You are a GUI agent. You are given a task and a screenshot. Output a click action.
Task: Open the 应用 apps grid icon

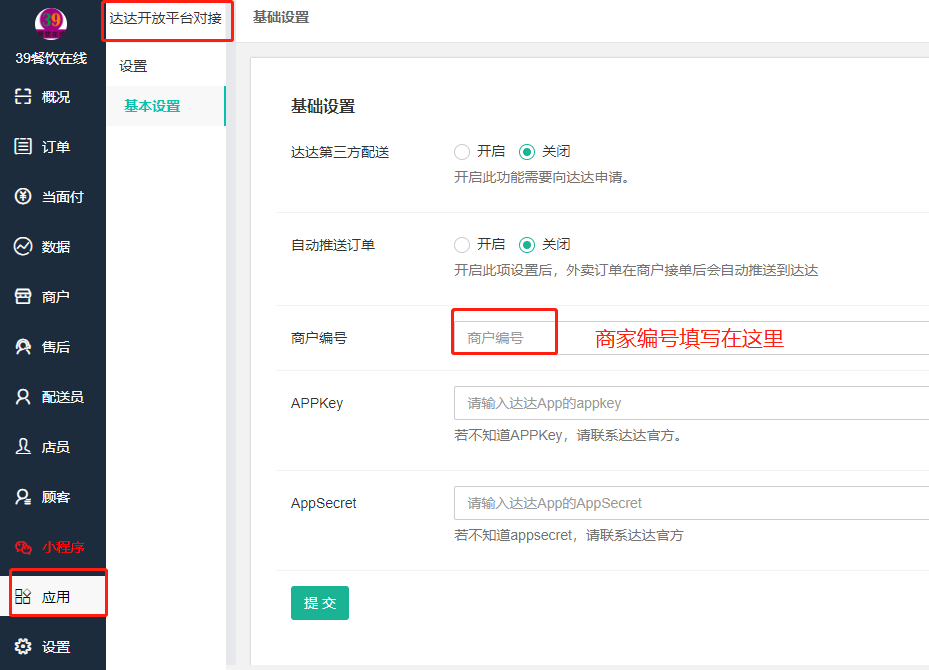(23, 596)
